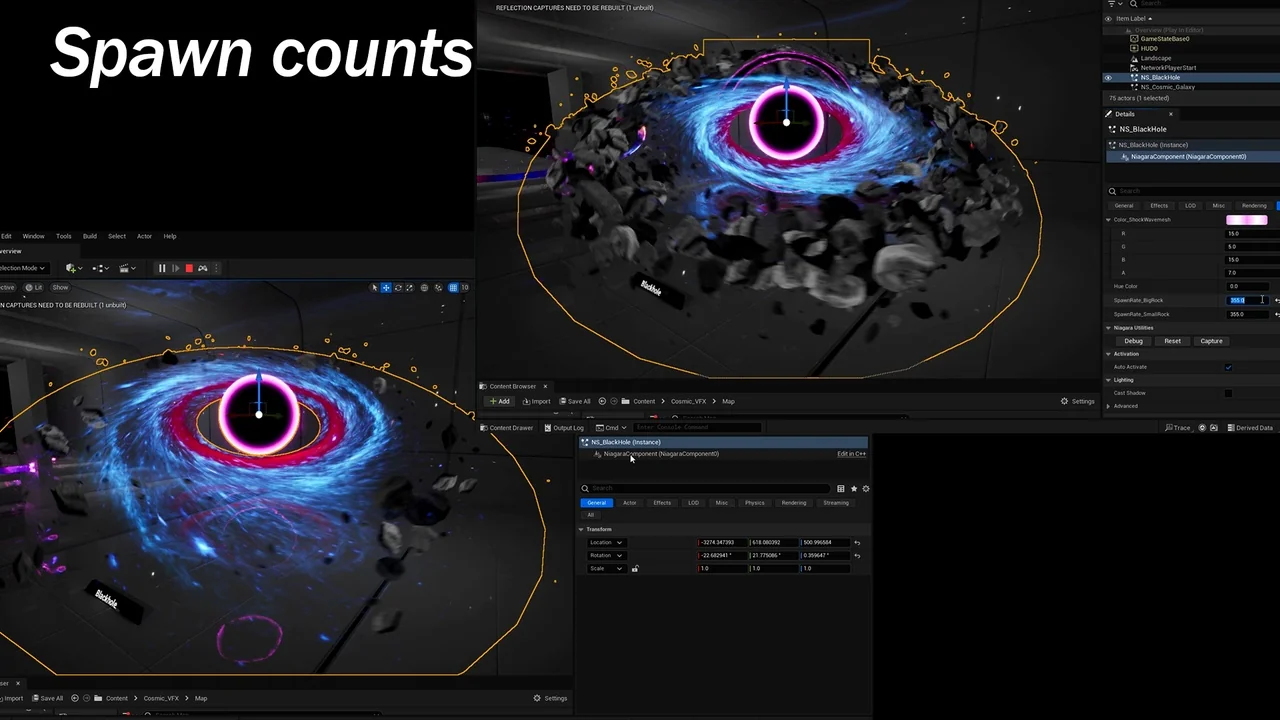Image resolution: width=1280 pixels, height=720 pixels.
Task: Click the favorites star icon in Details search row
Action: pos(853,489)
